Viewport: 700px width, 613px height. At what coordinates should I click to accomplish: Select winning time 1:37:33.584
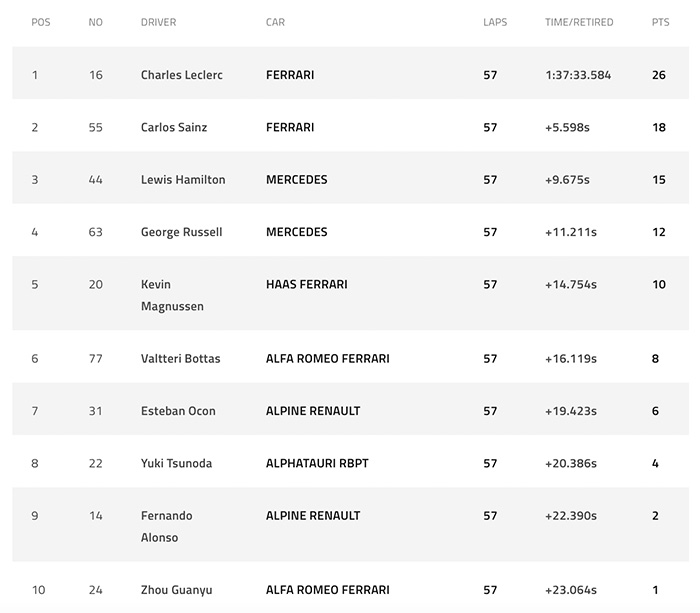[x=578, y=75]
